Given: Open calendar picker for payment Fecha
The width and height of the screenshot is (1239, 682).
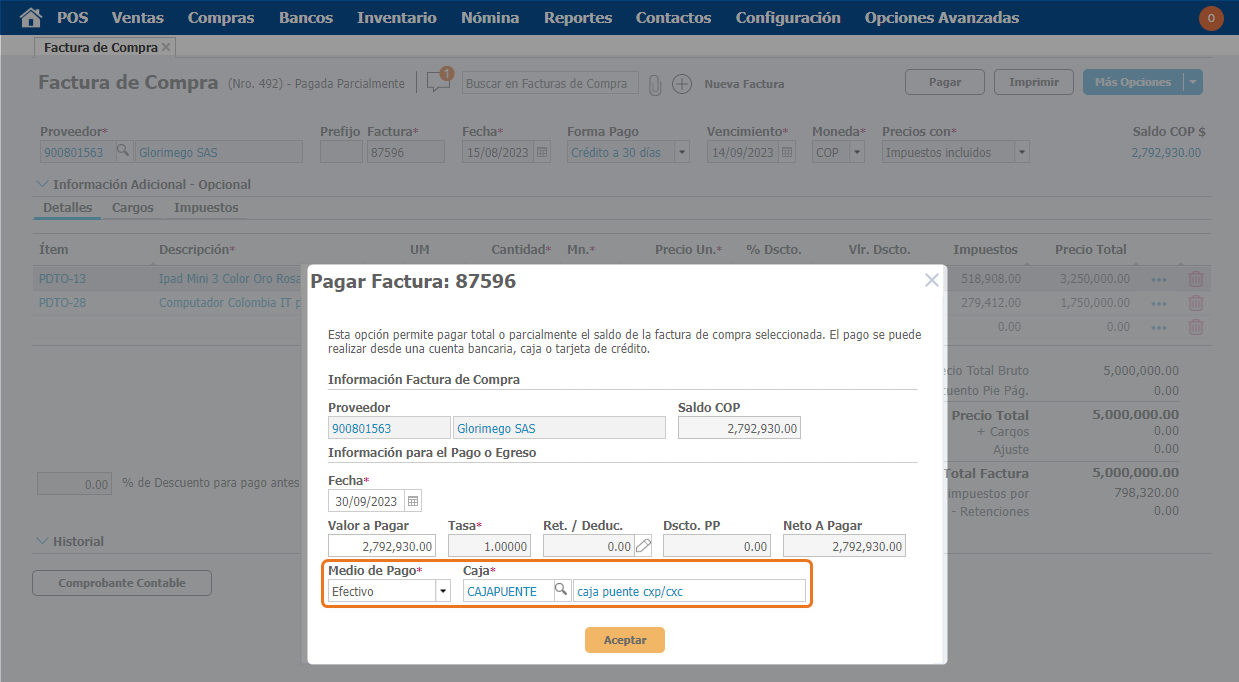Looking at the screenshot, I should coord(413,501).
